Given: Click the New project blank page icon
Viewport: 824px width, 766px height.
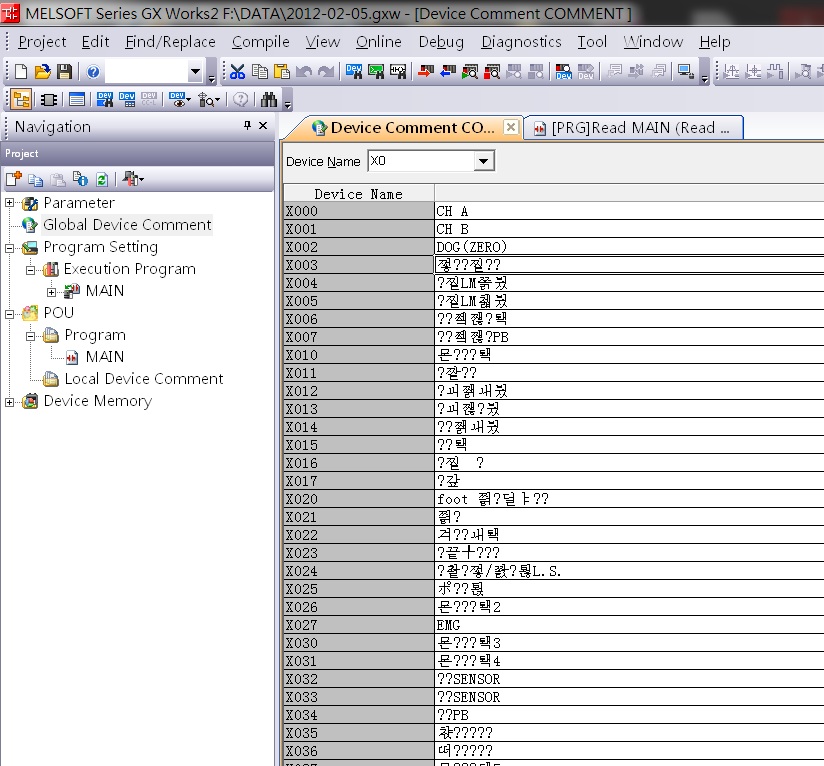Looking at the screenshot, I should 21,72.
